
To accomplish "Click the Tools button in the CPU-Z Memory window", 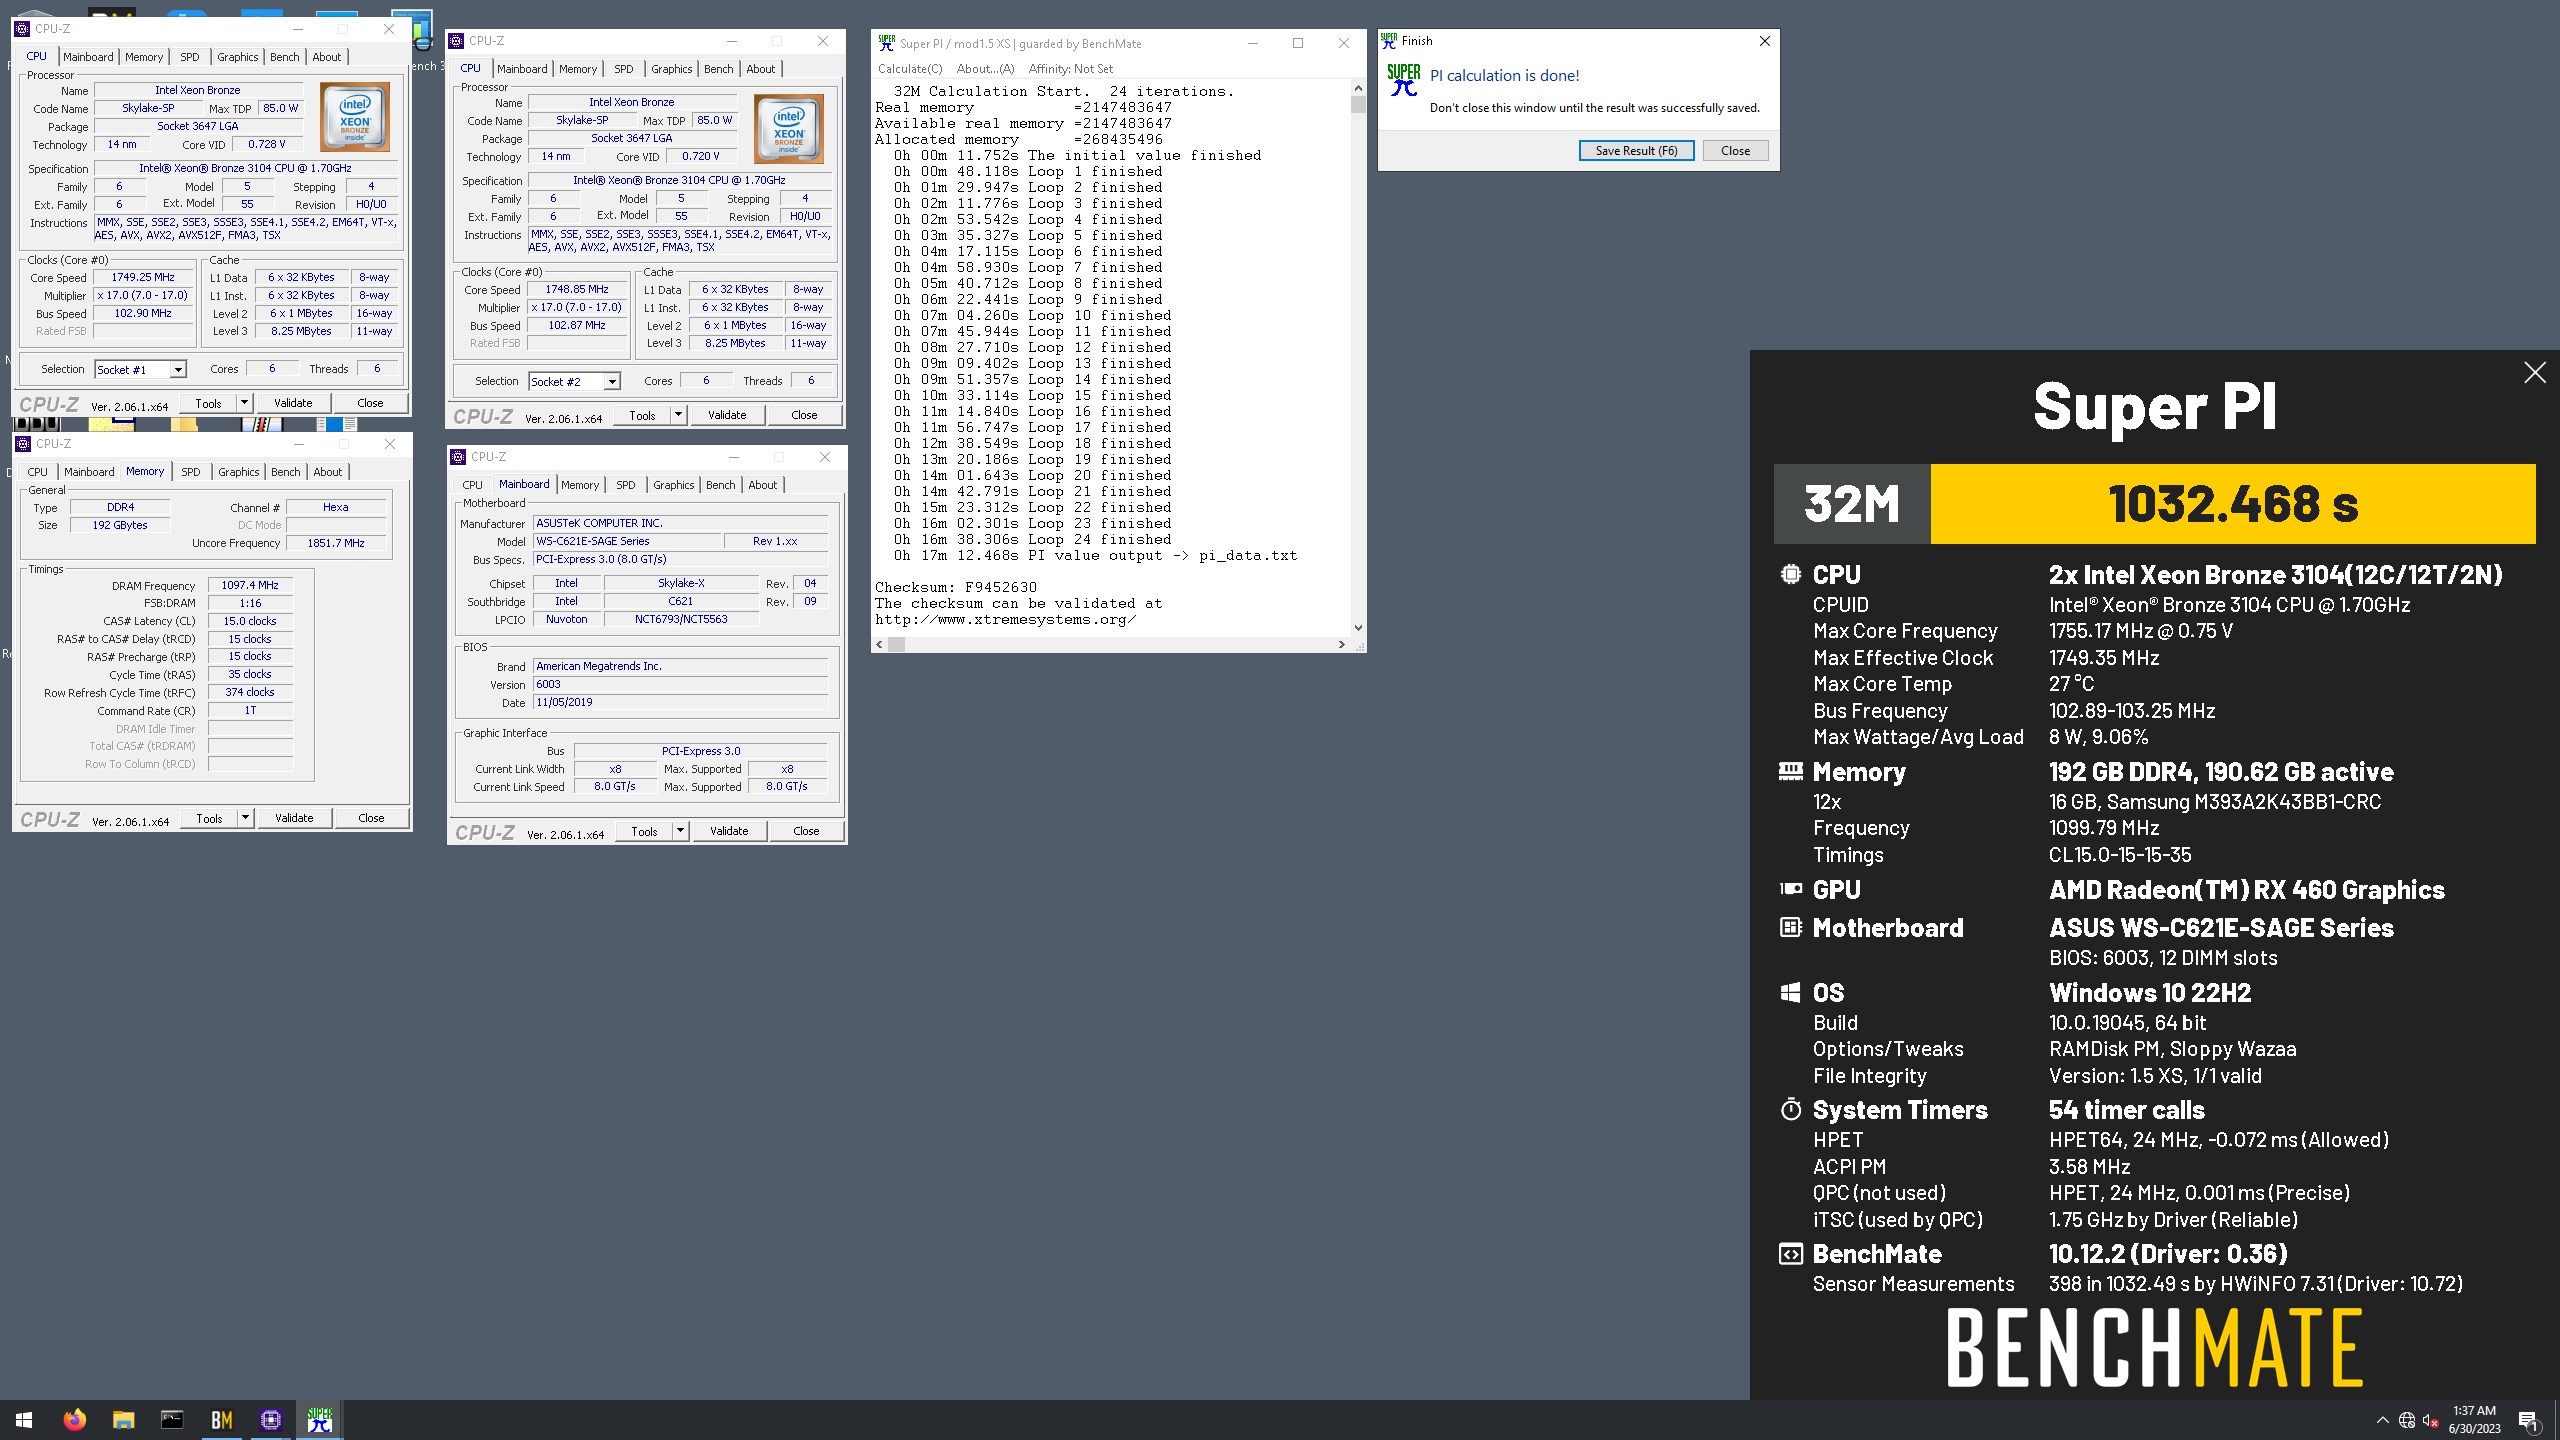I will 209,818.
